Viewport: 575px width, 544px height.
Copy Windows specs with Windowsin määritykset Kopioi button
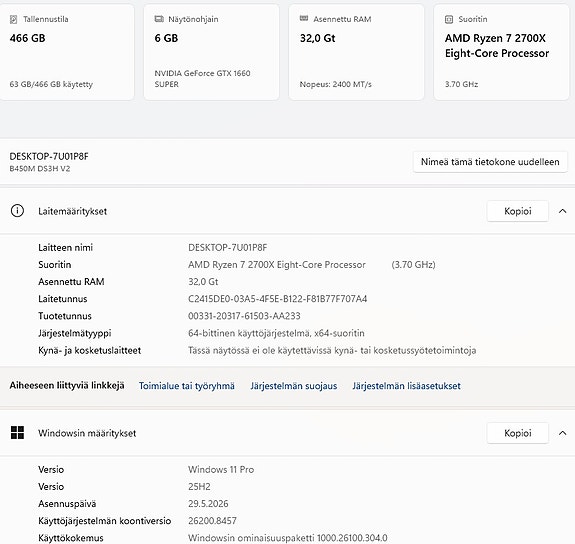tap(517, 433)
